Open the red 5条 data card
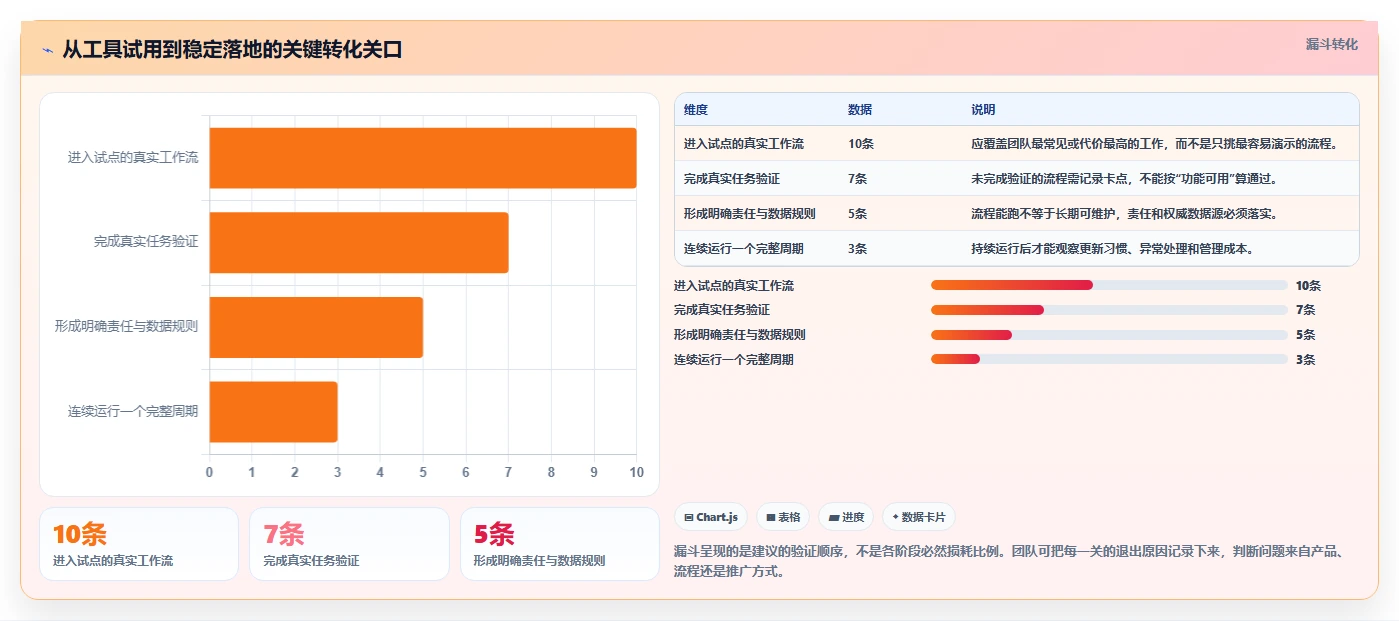Viewport: 1399px width, 621px height. point(560,544)
